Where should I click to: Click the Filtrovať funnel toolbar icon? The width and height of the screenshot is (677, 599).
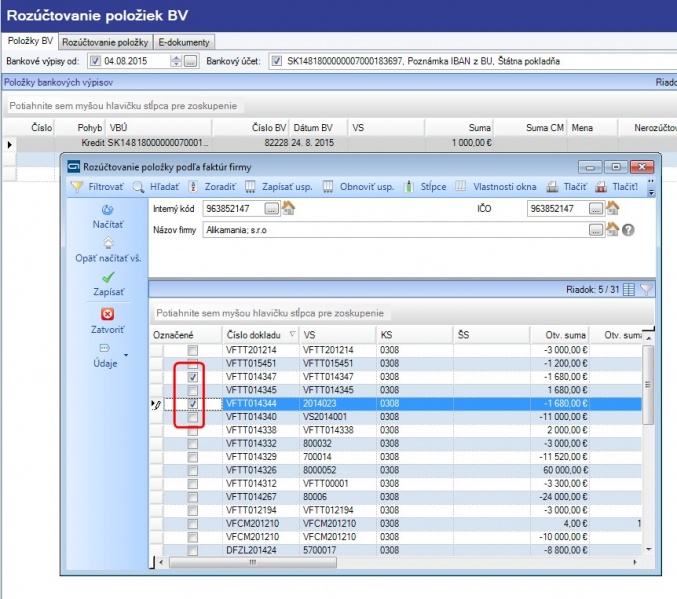pyautogui.click(x=77, y=186)
